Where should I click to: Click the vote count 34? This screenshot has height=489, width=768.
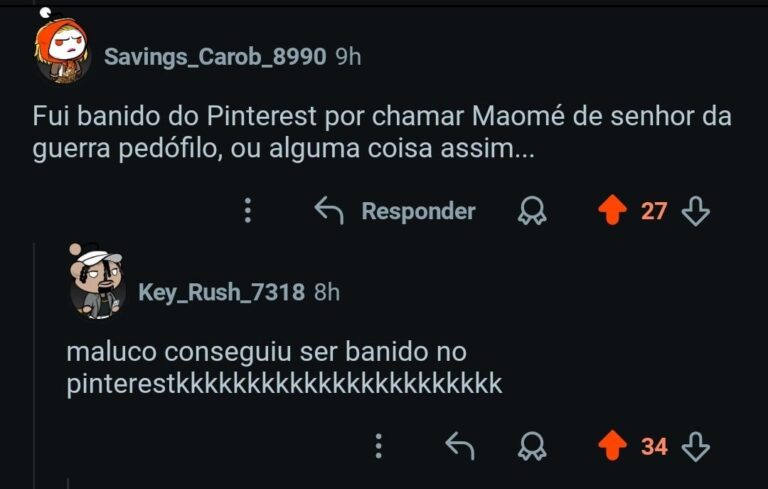[x=653, y=446]
